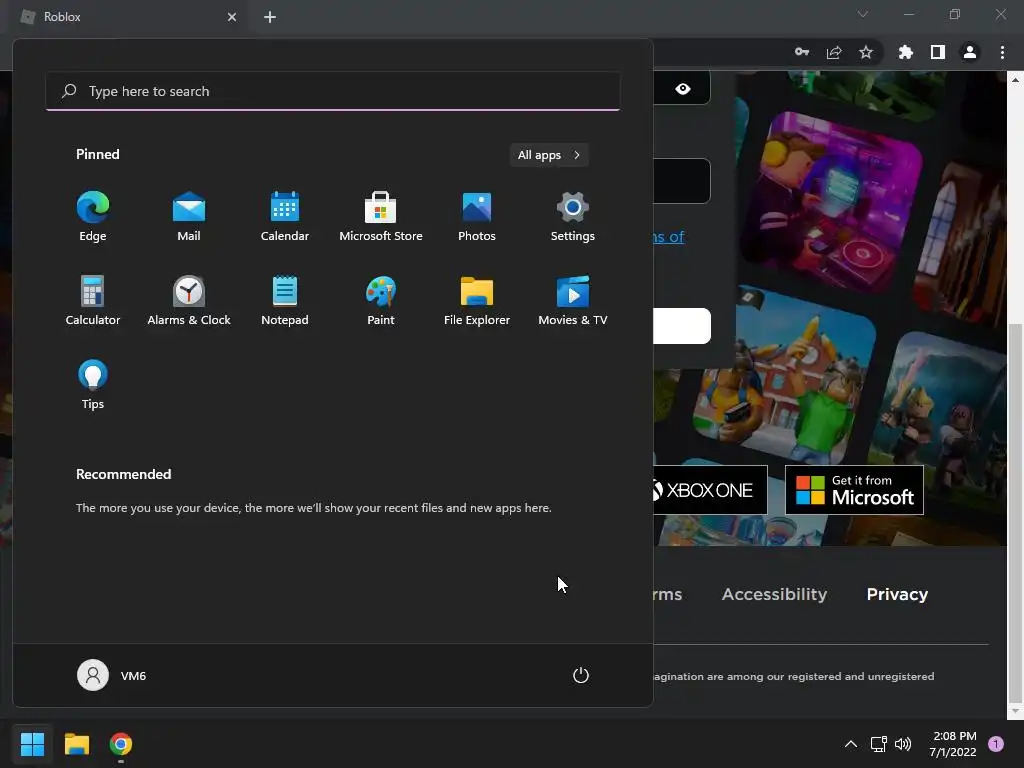
Task: Open Chrome Extensions puzzle icon
Action: (x=906, y=52)
